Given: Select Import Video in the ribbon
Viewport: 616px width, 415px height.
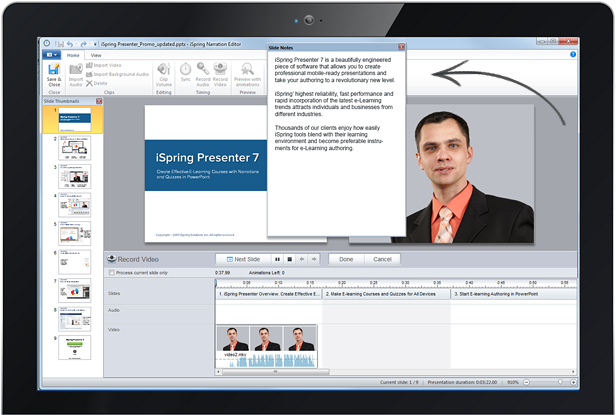Looking at the screenshot, I should coord(104,65).
